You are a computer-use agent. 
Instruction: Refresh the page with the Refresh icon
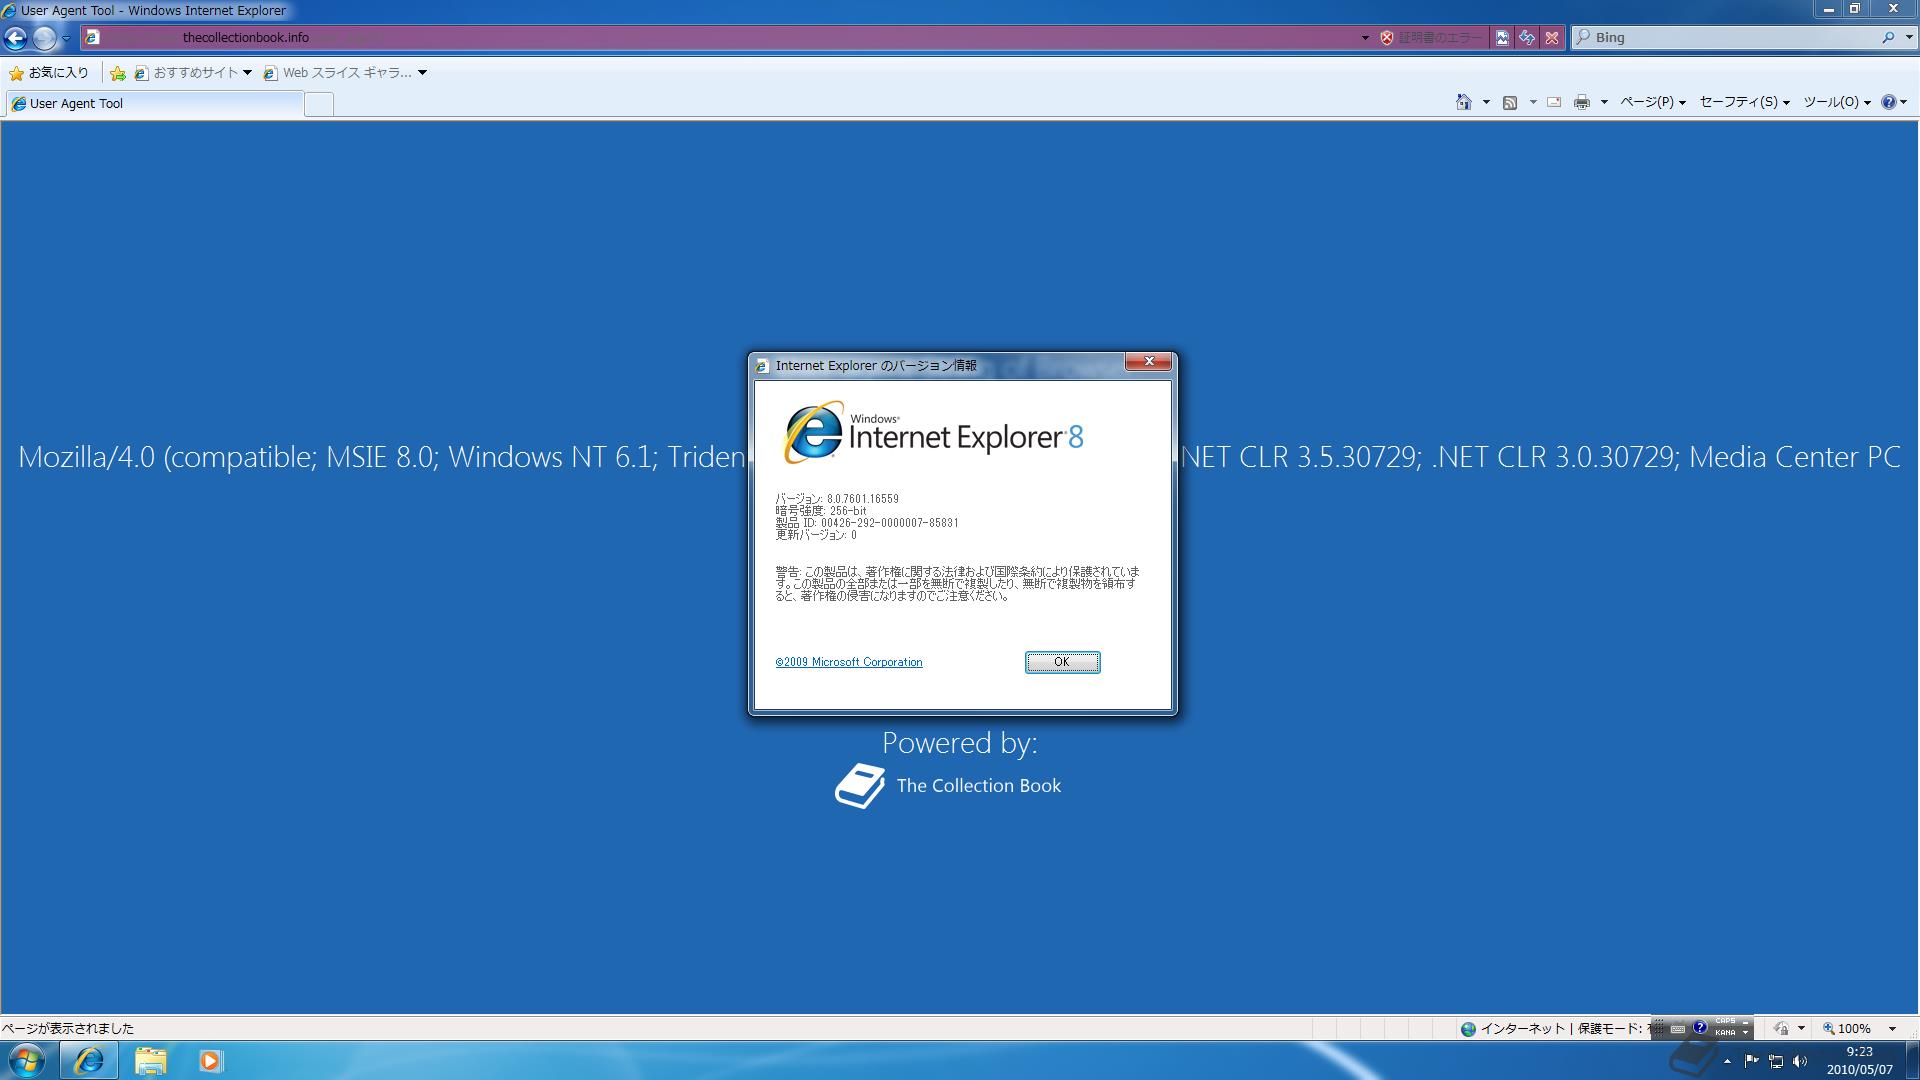tap(1527, 38)
